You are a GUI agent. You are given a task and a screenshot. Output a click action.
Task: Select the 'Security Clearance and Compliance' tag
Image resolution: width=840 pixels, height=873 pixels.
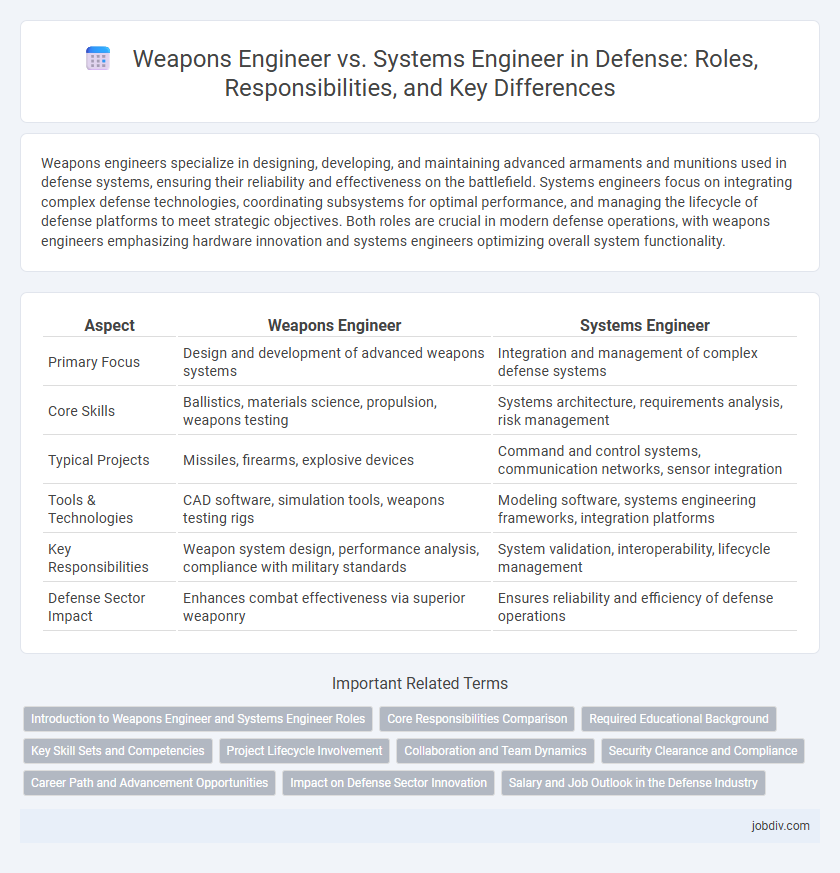703,751
